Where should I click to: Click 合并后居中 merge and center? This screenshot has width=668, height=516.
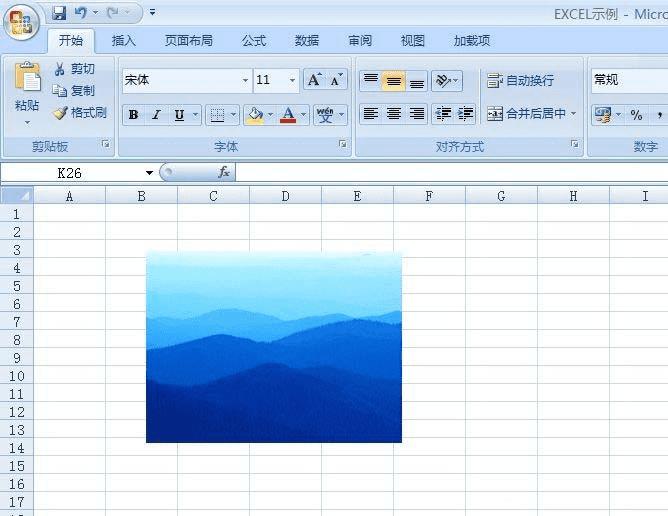pyautogui.click(x=526, y=114)
